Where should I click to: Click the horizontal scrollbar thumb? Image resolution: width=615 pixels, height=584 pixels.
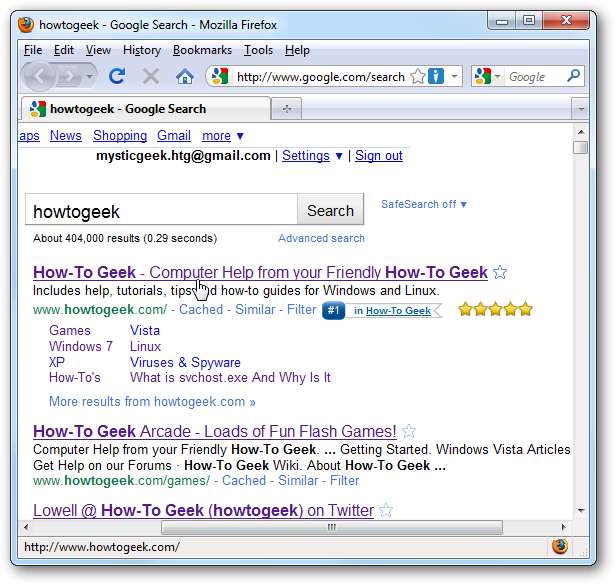coord(332,528)
